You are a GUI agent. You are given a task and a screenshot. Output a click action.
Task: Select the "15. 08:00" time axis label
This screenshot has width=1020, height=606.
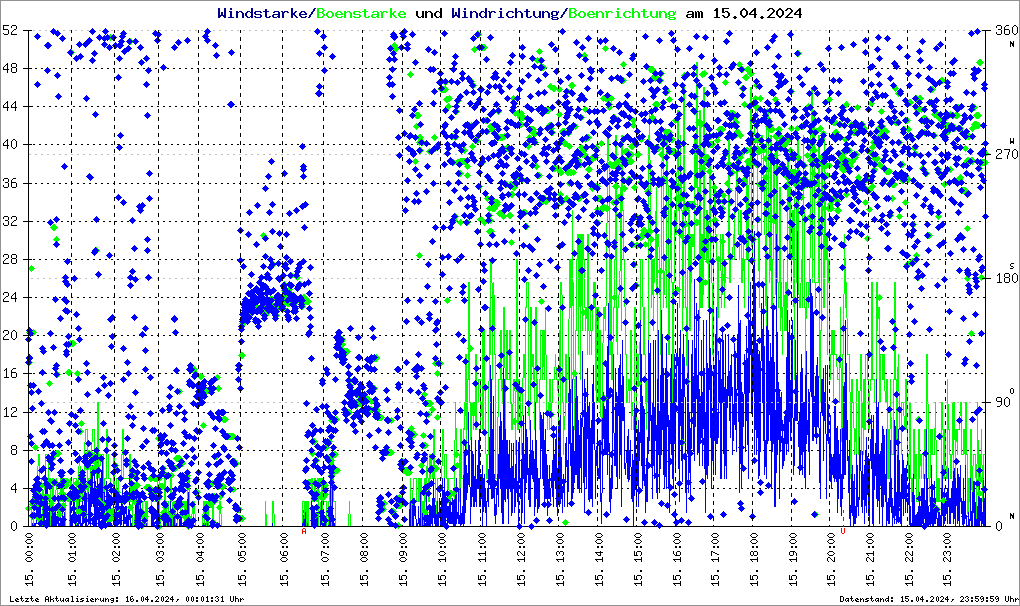click(364, 559)
